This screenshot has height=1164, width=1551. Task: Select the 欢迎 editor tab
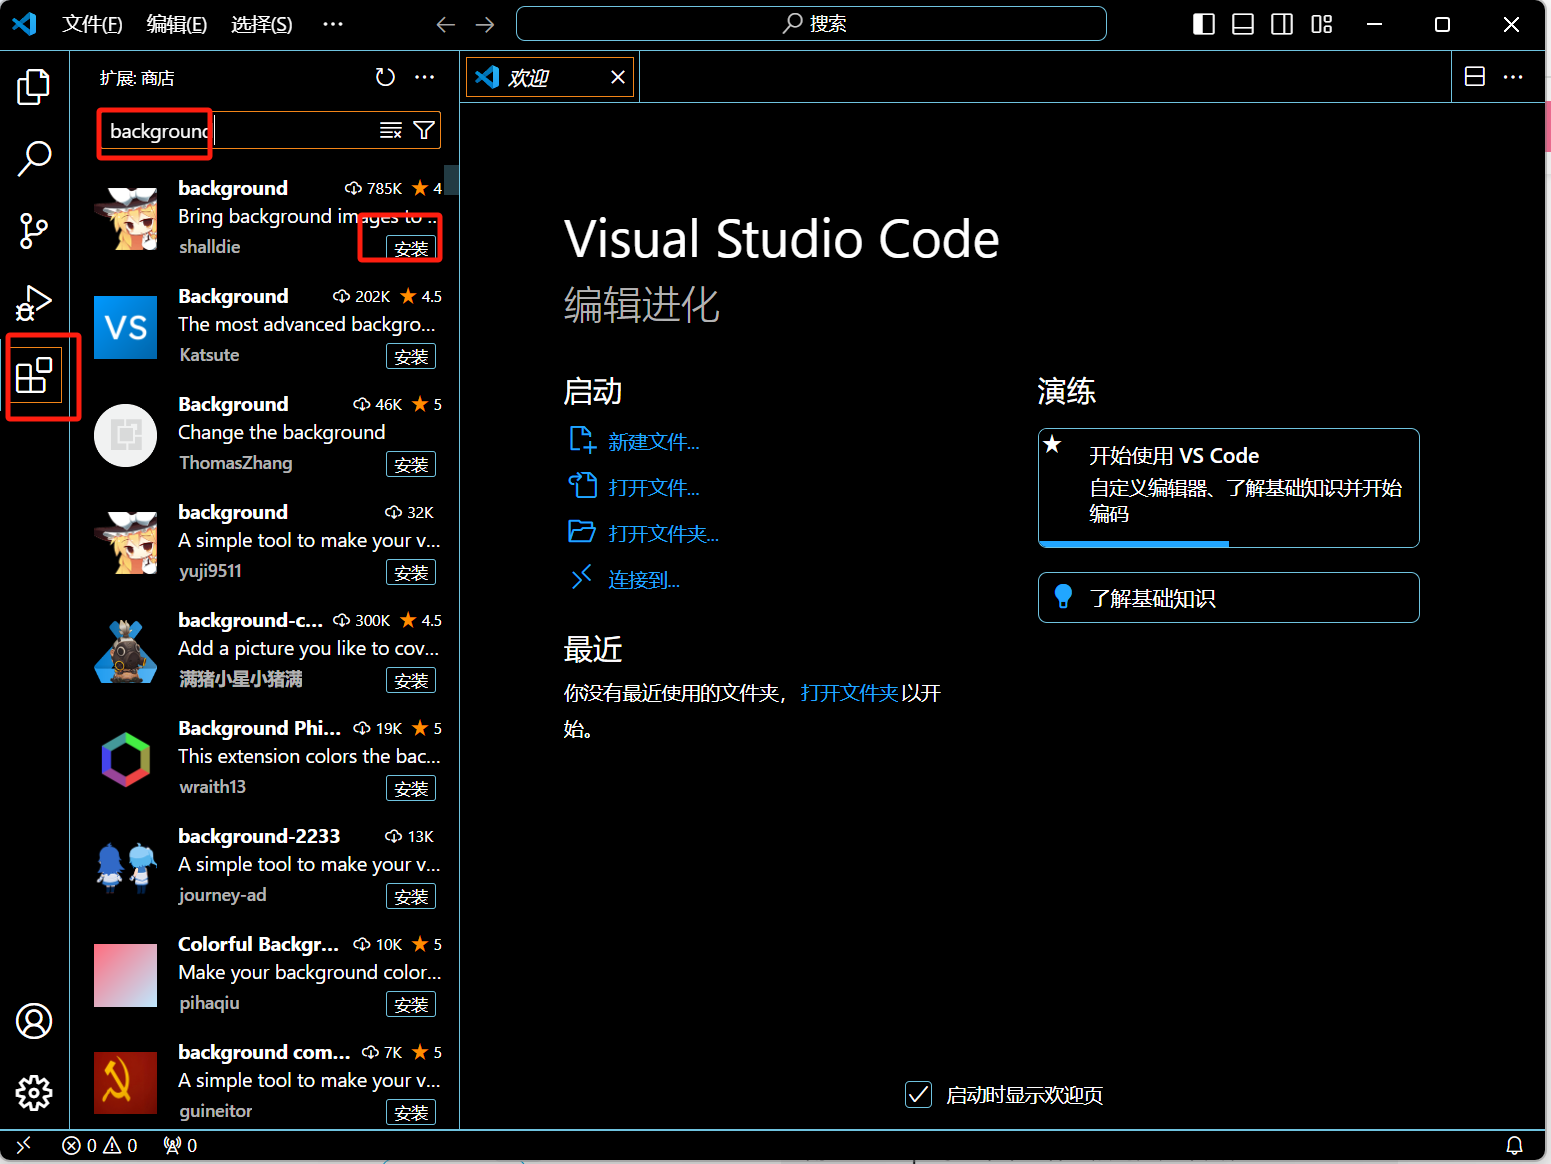(549, 77)
